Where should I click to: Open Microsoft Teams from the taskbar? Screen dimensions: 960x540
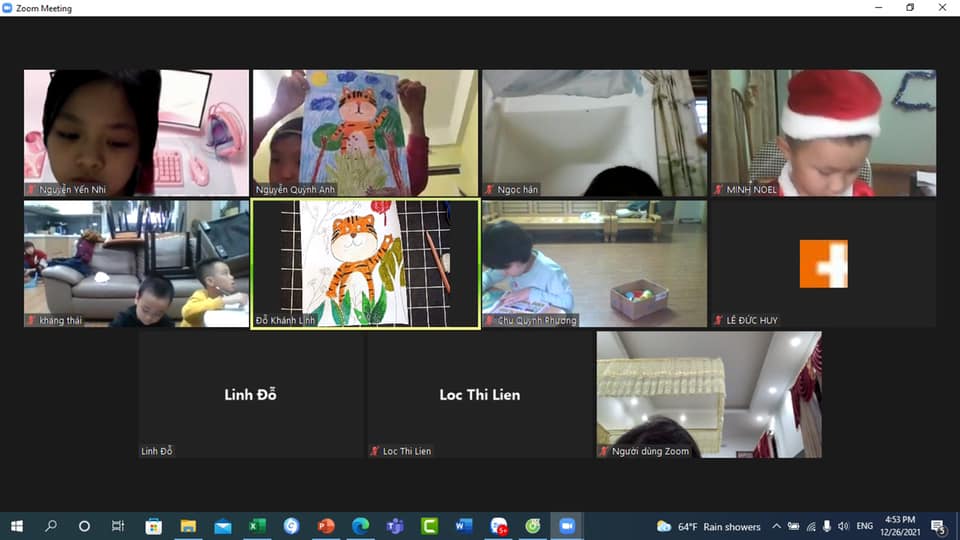tap(394, 526)
